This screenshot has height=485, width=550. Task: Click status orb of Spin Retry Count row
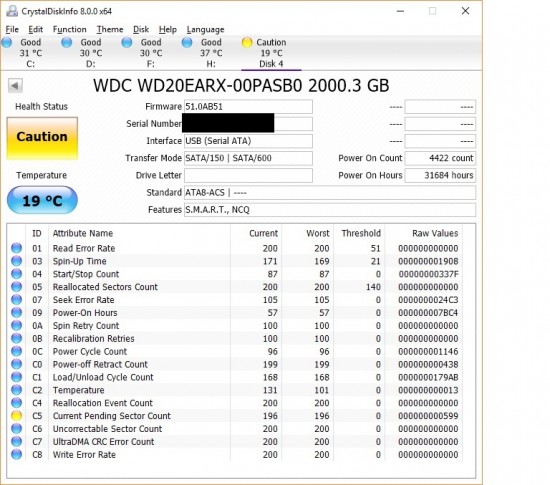pyautogui.click(x=16, y=325)
